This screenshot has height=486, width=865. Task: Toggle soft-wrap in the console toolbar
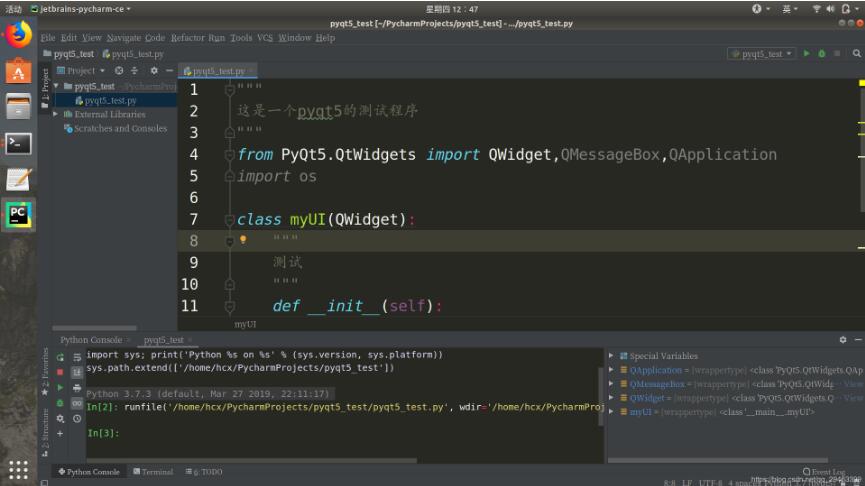pos(77,357)
